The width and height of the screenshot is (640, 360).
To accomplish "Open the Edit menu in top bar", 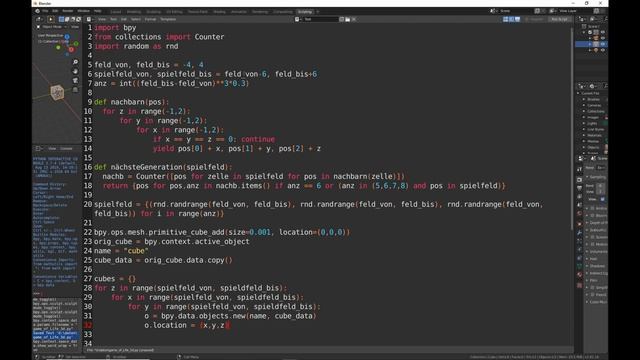I will [55, 11].
